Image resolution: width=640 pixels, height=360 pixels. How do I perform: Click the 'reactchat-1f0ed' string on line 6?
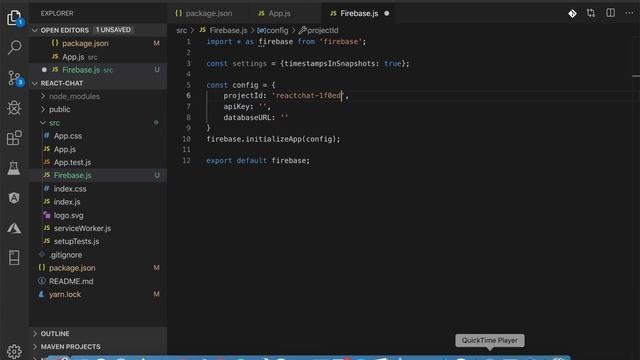308,96
